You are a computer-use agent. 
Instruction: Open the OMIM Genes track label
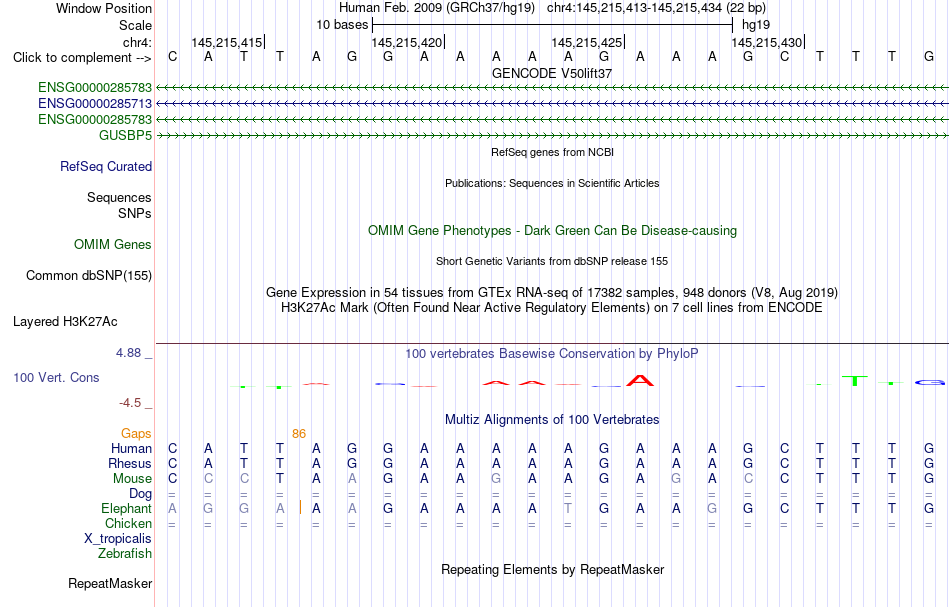[x=113, y=245]
